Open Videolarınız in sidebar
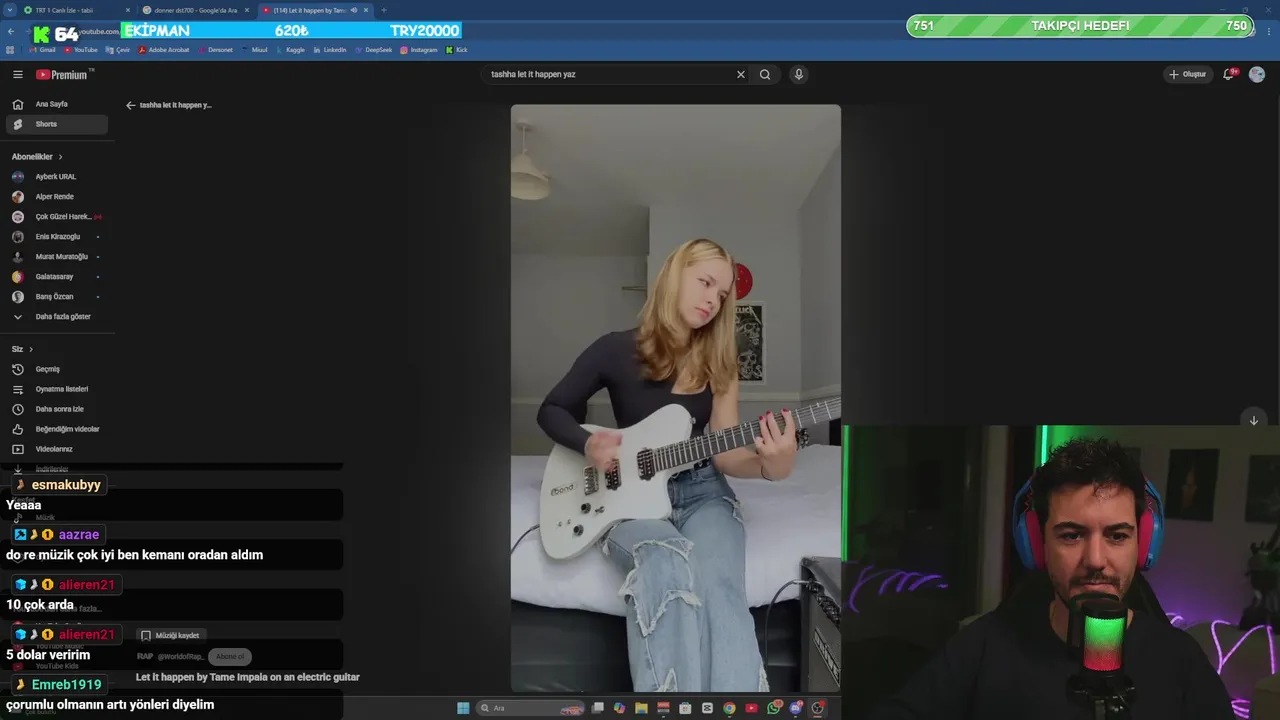This screenshot has width=1280, height=720. pos(57,449)
